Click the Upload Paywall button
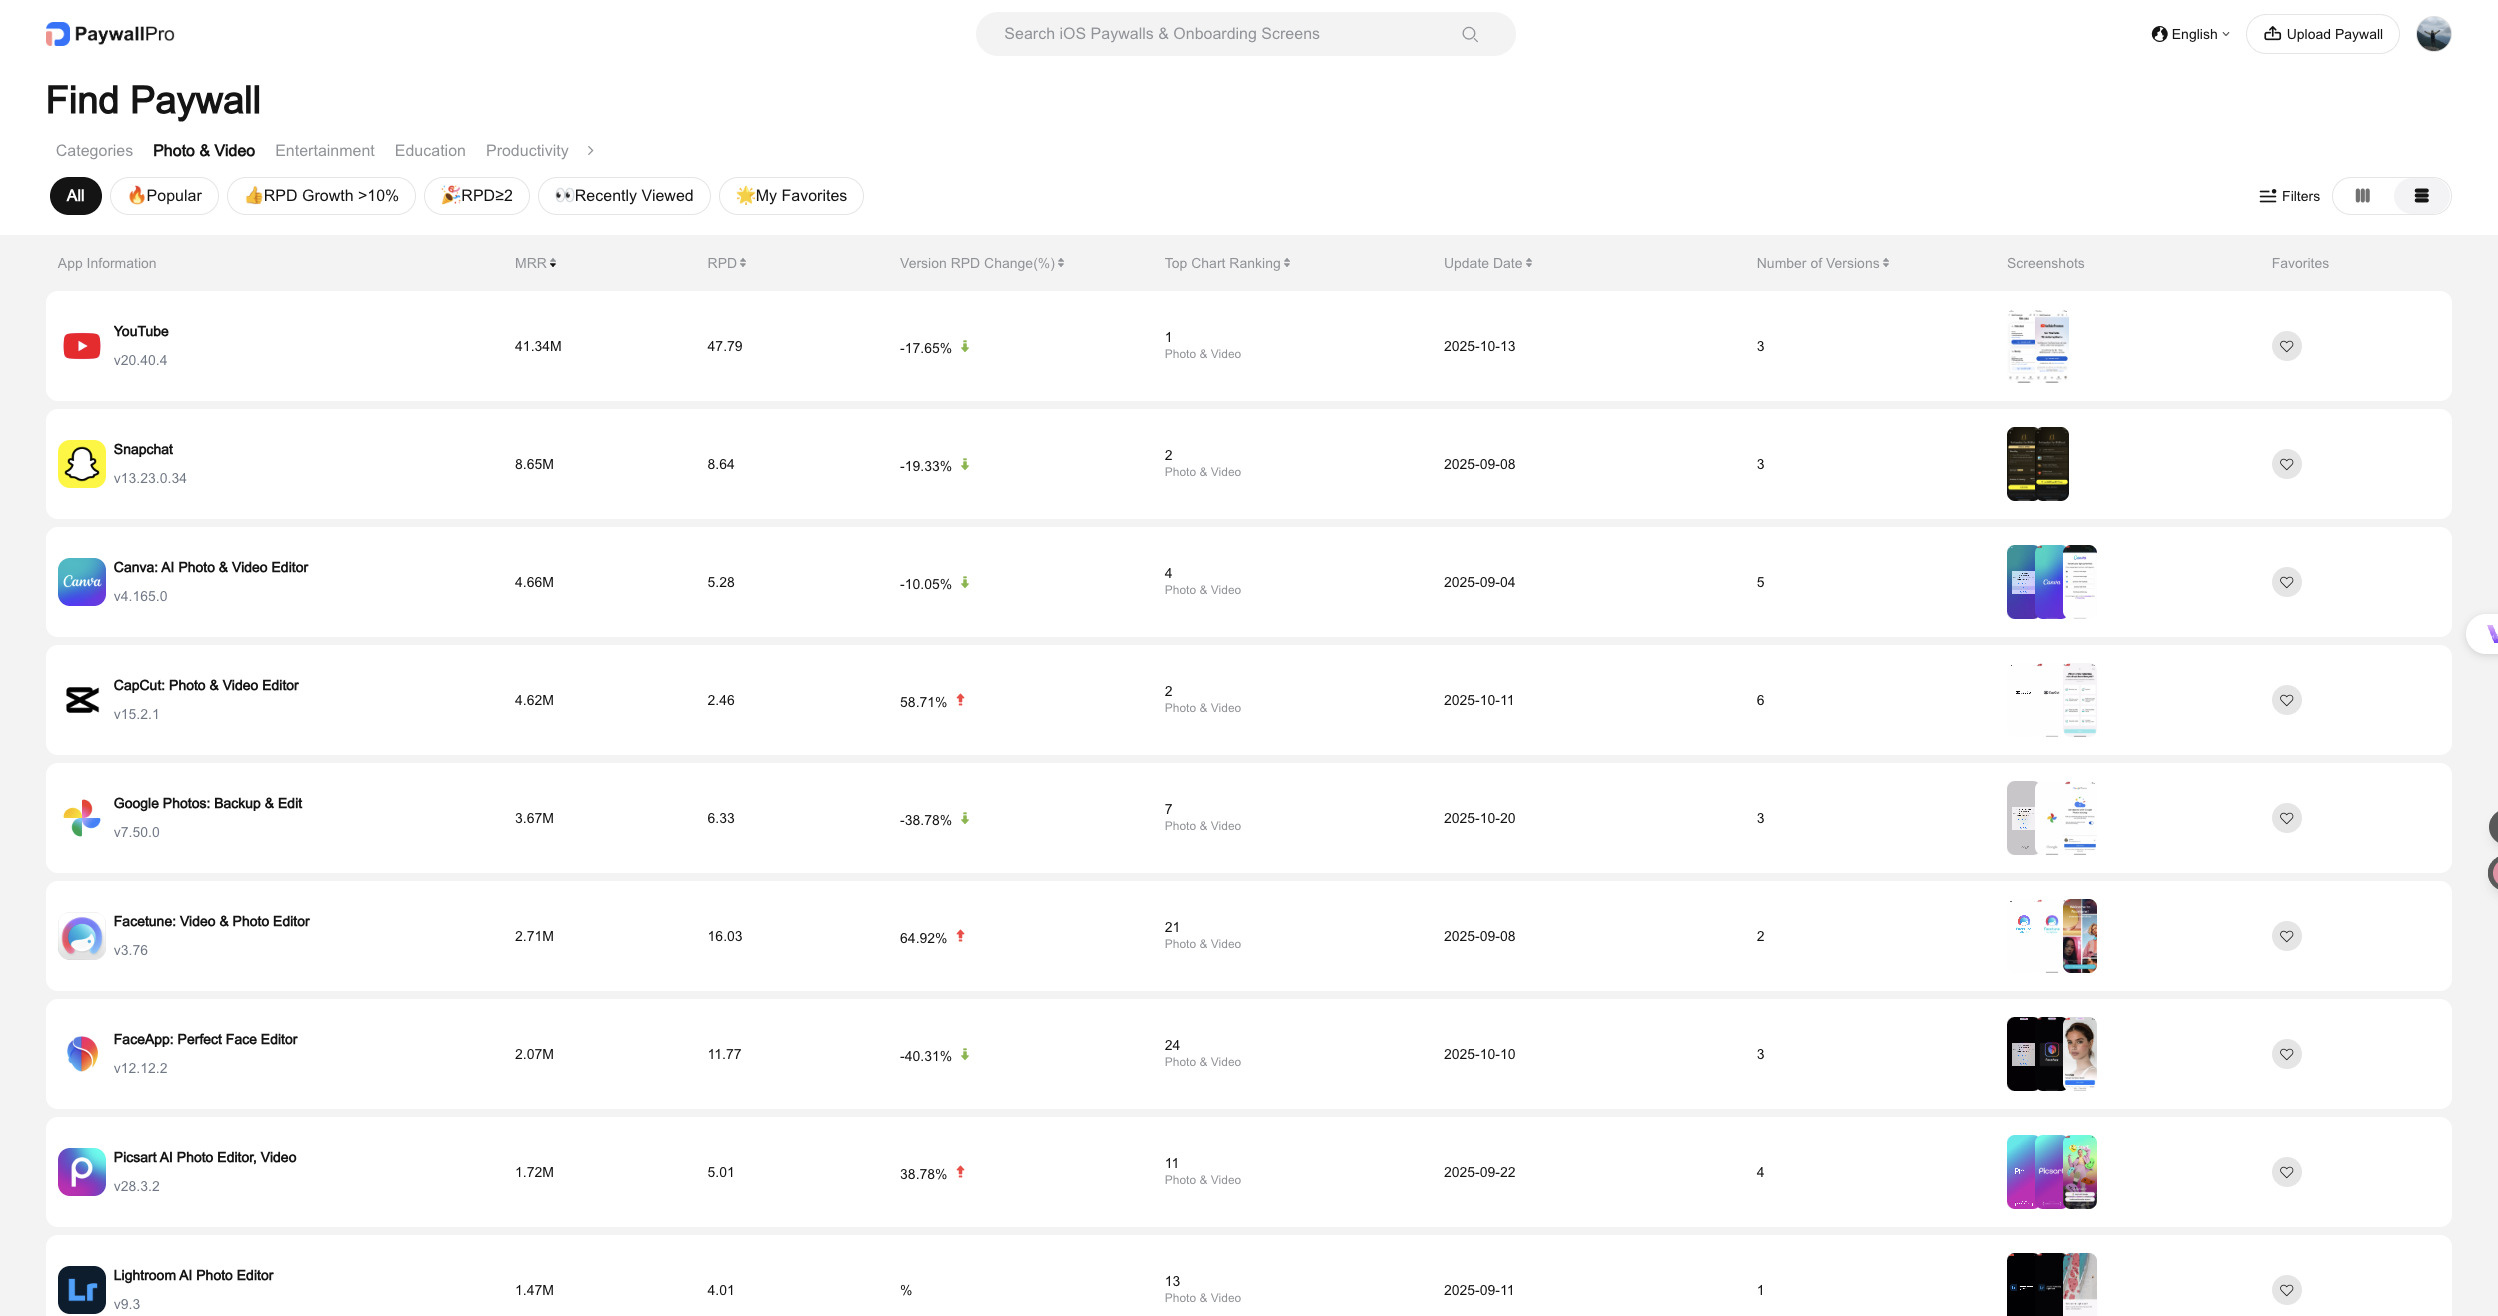2498x1316 pixels. tap(2322, 34)
